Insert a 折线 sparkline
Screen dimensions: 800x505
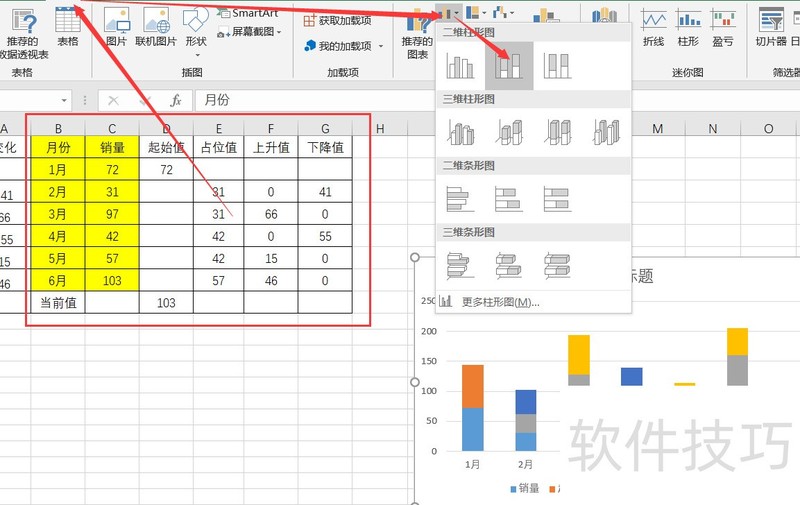(653, 27)
